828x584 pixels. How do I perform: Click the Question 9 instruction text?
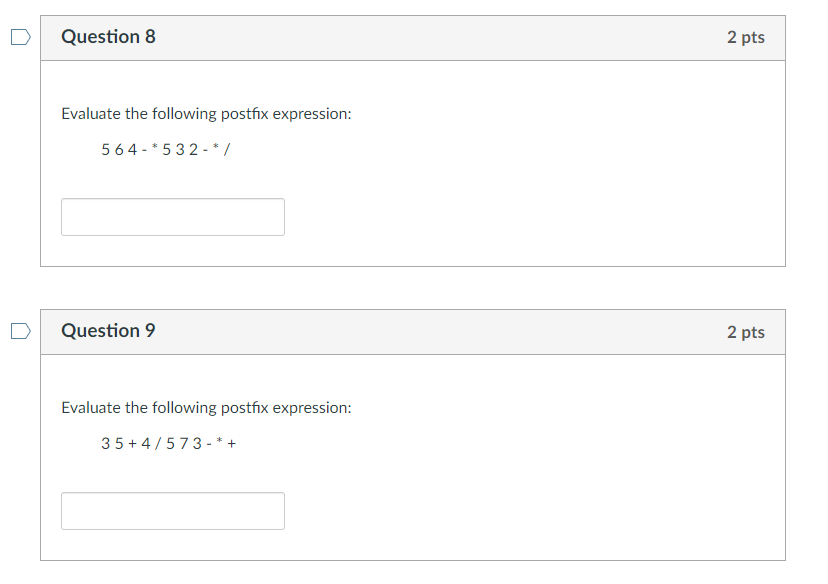click(207, 407)
